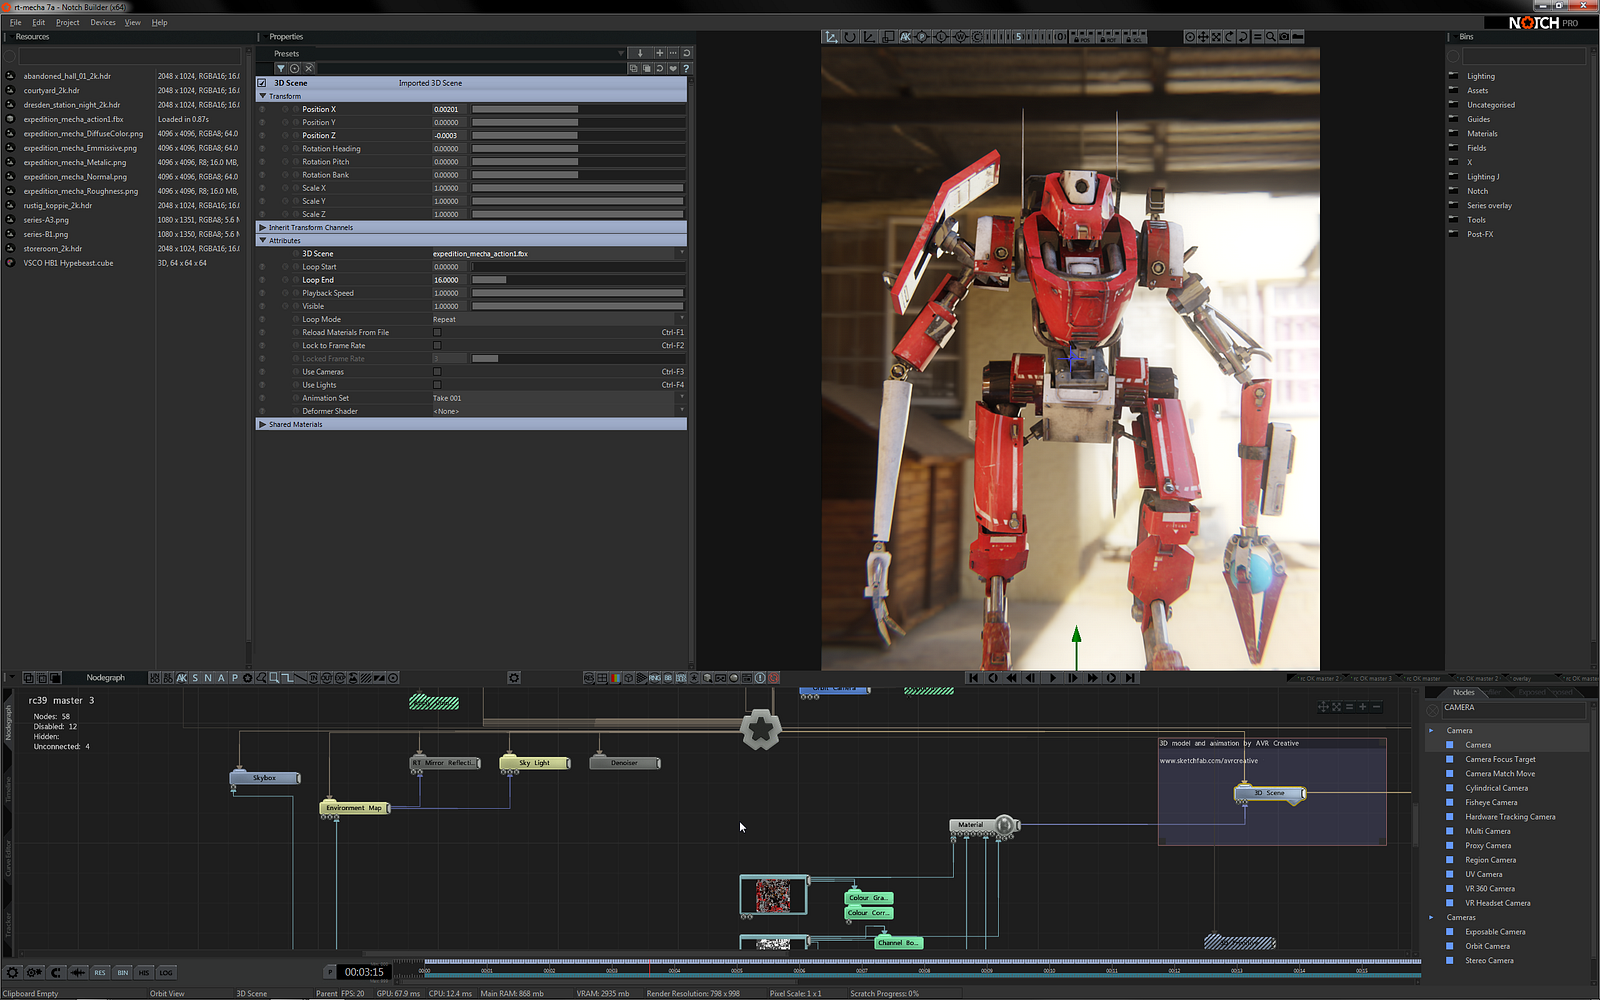Click the audio waveform icon in bottom bar

click(x=78, y=972)
